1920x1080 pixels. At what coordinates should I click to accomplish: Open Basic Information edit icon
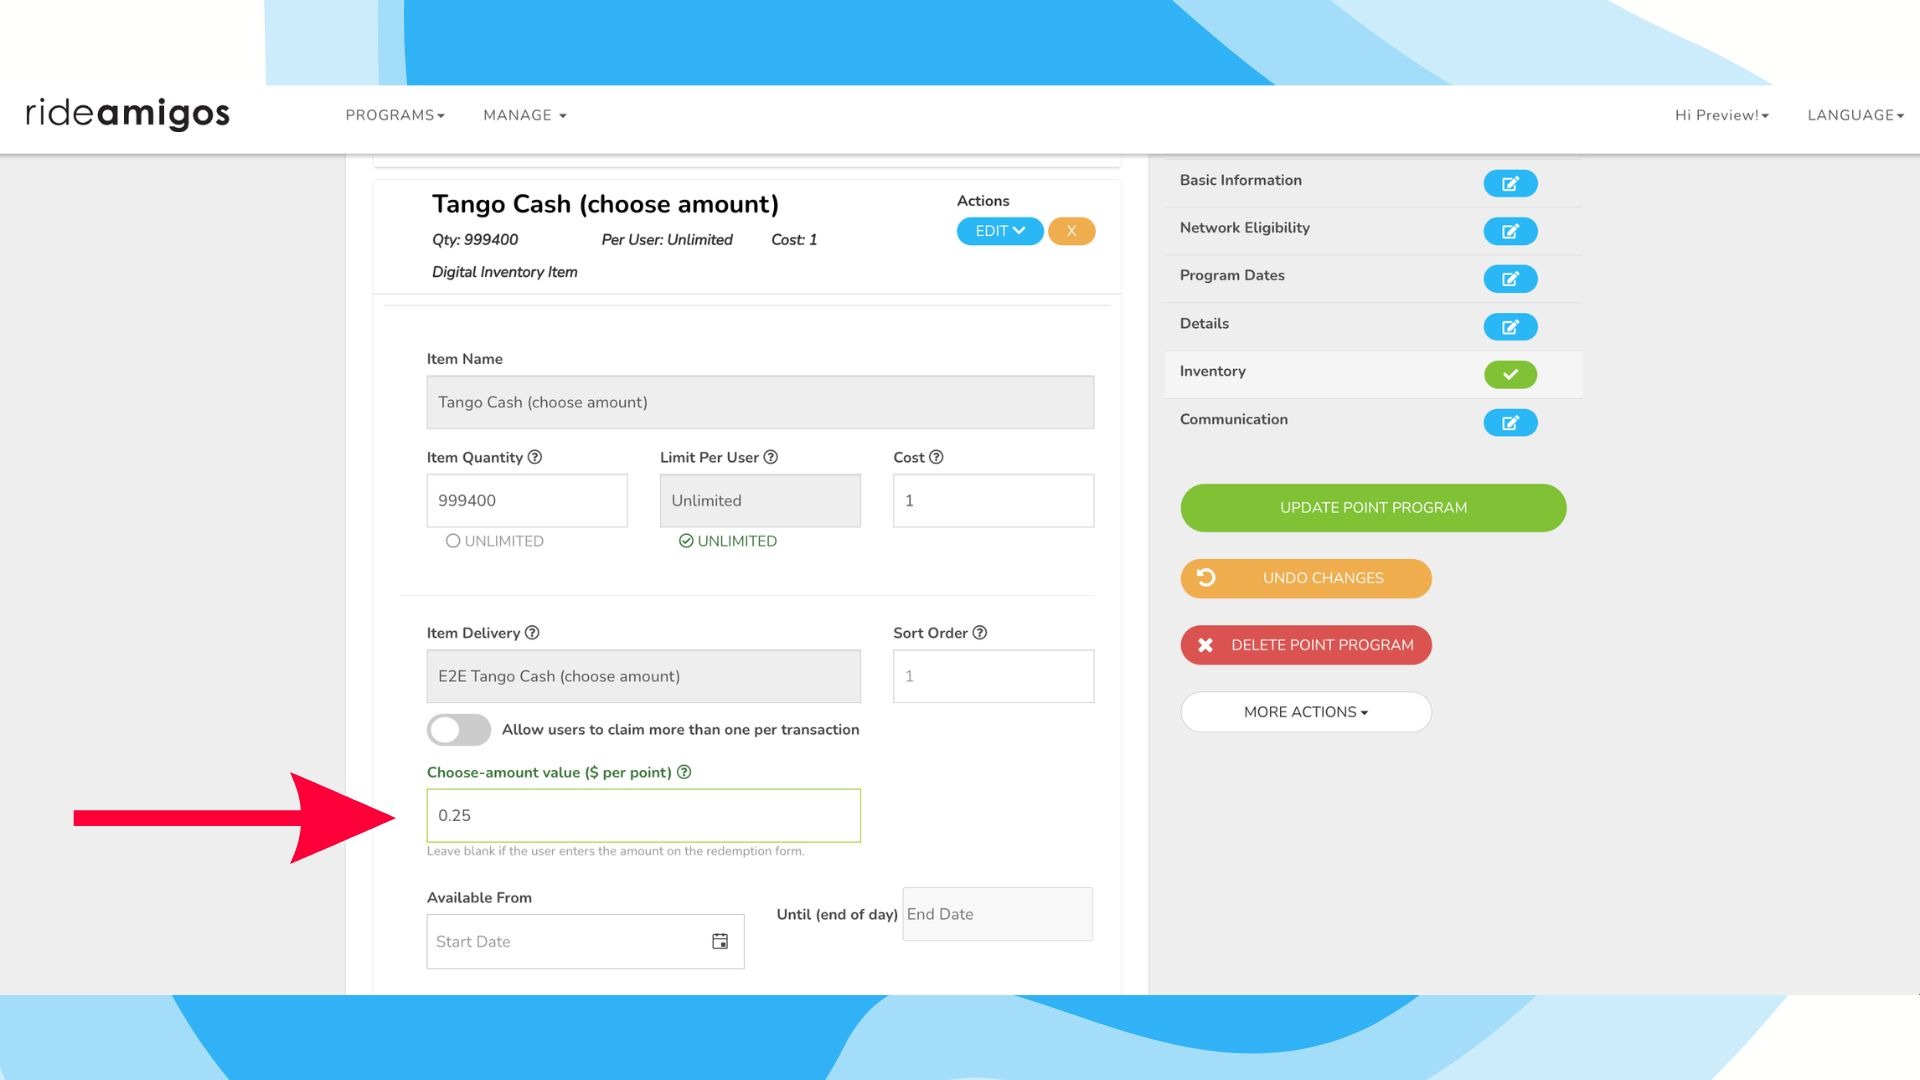[1510, 183]
